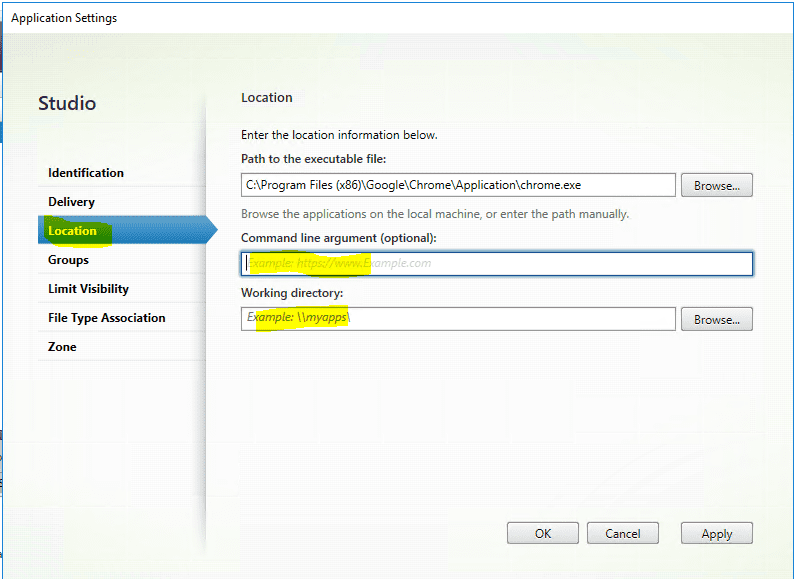Click the 'Studio' heading
The height and width of the screenshot is (579, 794).
[67, 103]
